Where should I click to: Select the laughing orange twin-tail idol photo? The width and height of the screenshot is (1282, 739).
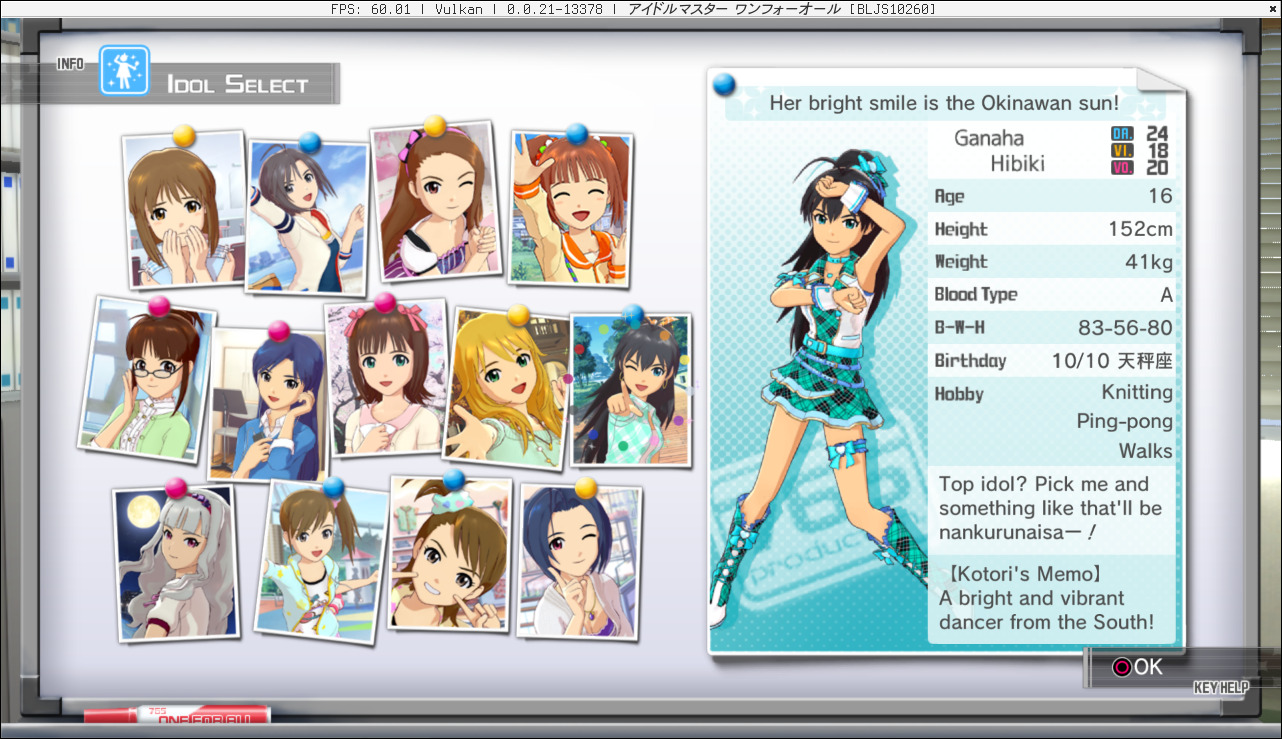571,209
